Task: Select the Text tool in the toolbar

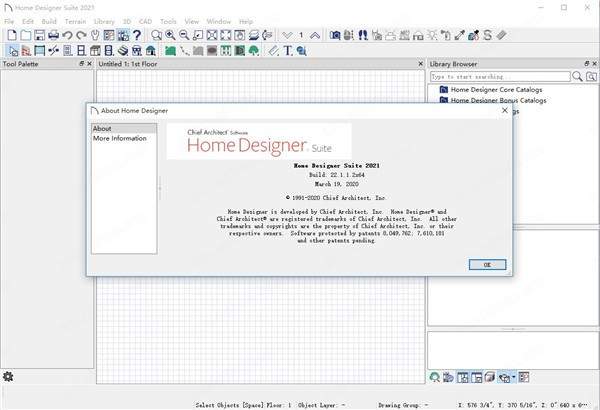Action: pyautogui.click(x=287, y=50)
